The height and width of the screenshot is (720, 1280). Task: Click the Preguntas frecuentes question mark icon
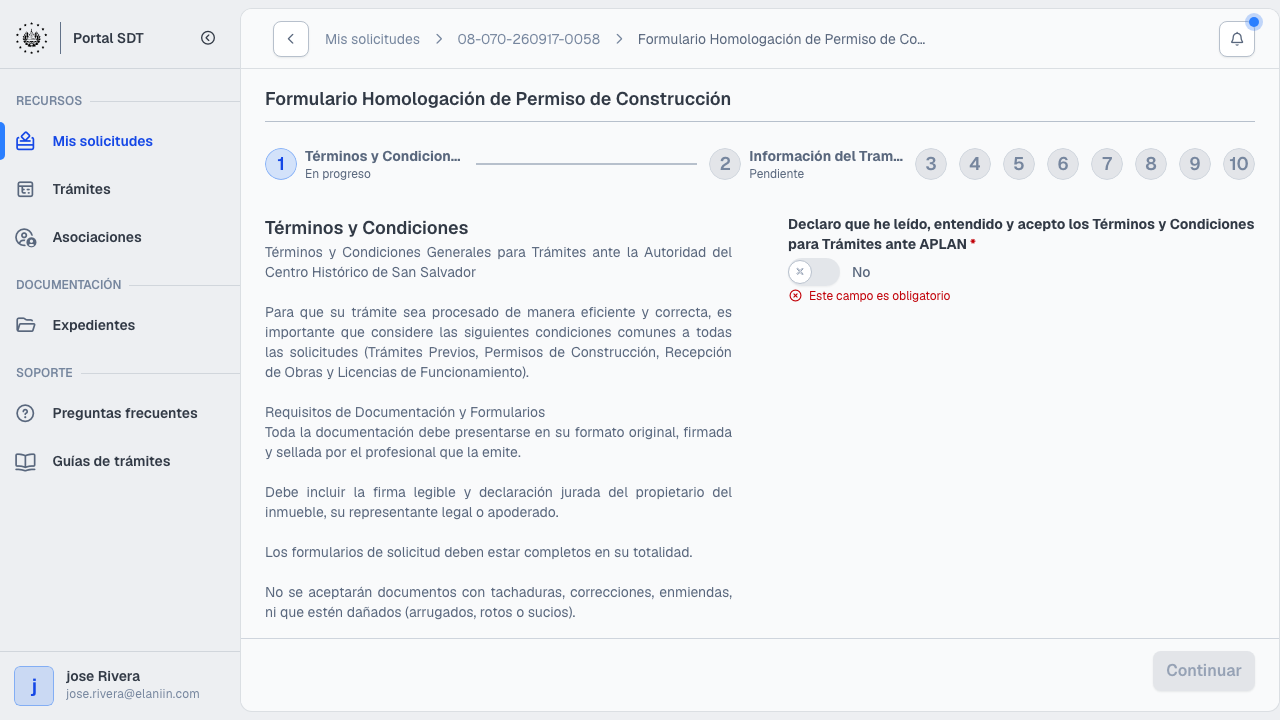(26, 413)
